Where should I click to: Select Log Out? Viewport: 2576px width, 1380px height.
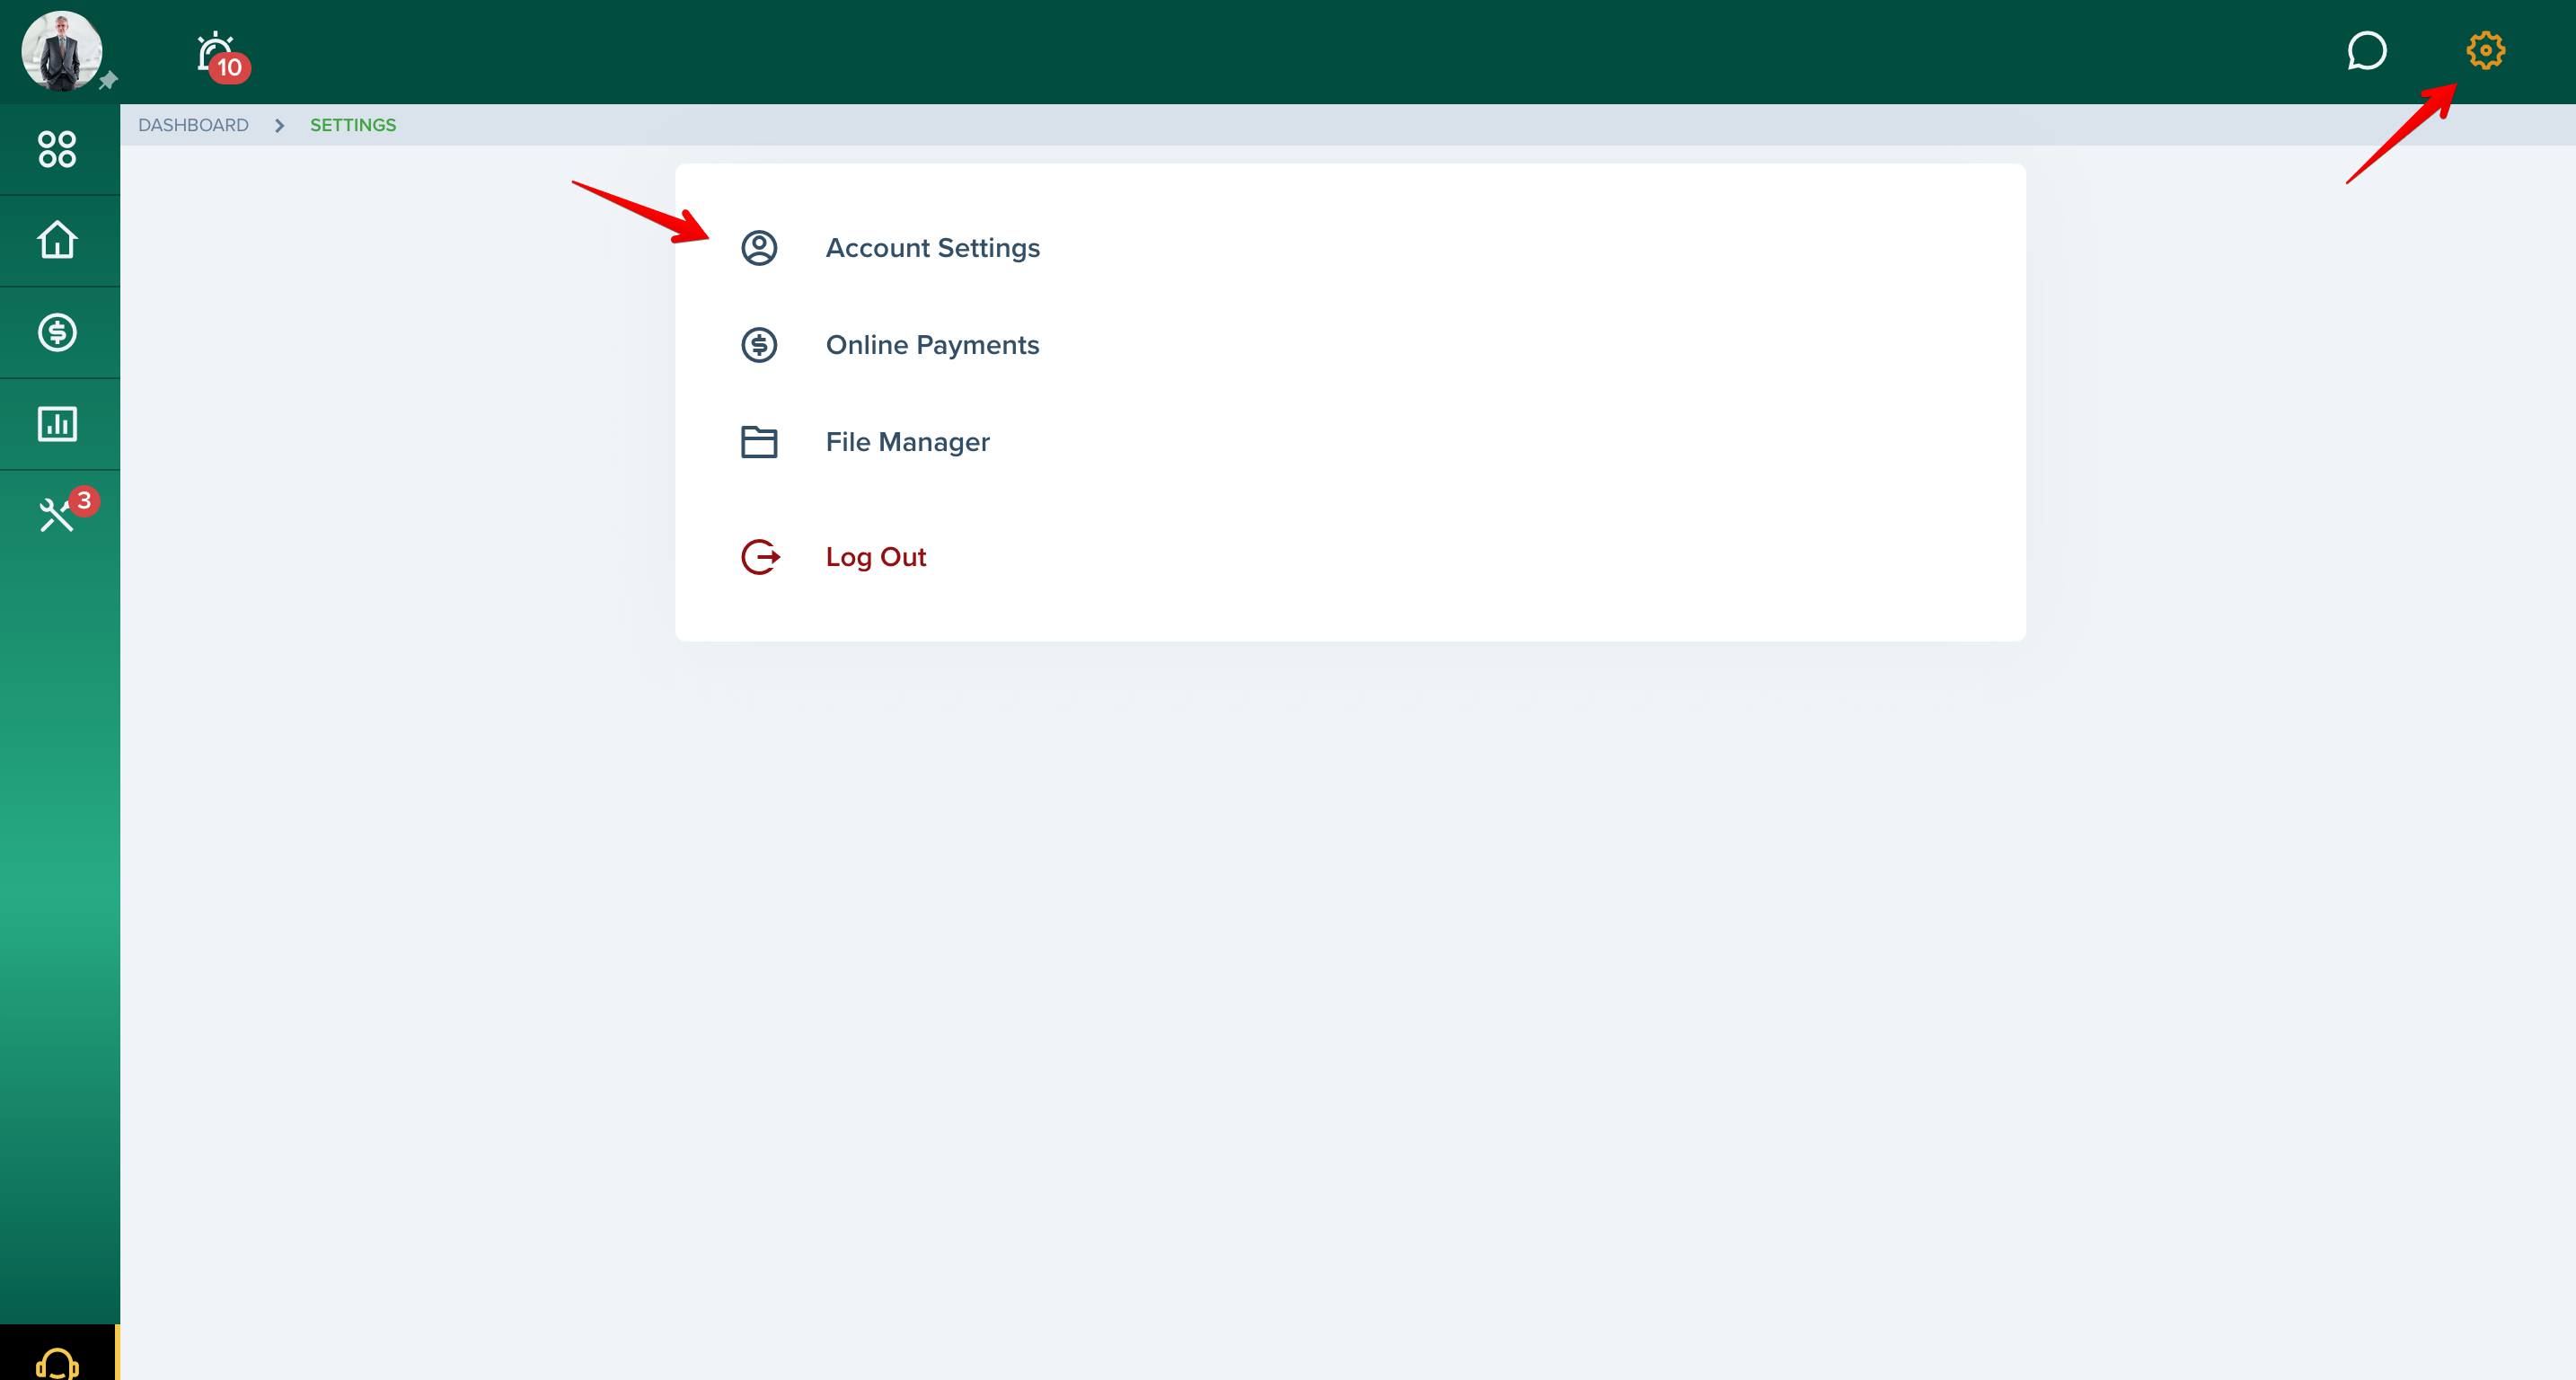pyautogui.click(x=876, y=557)
